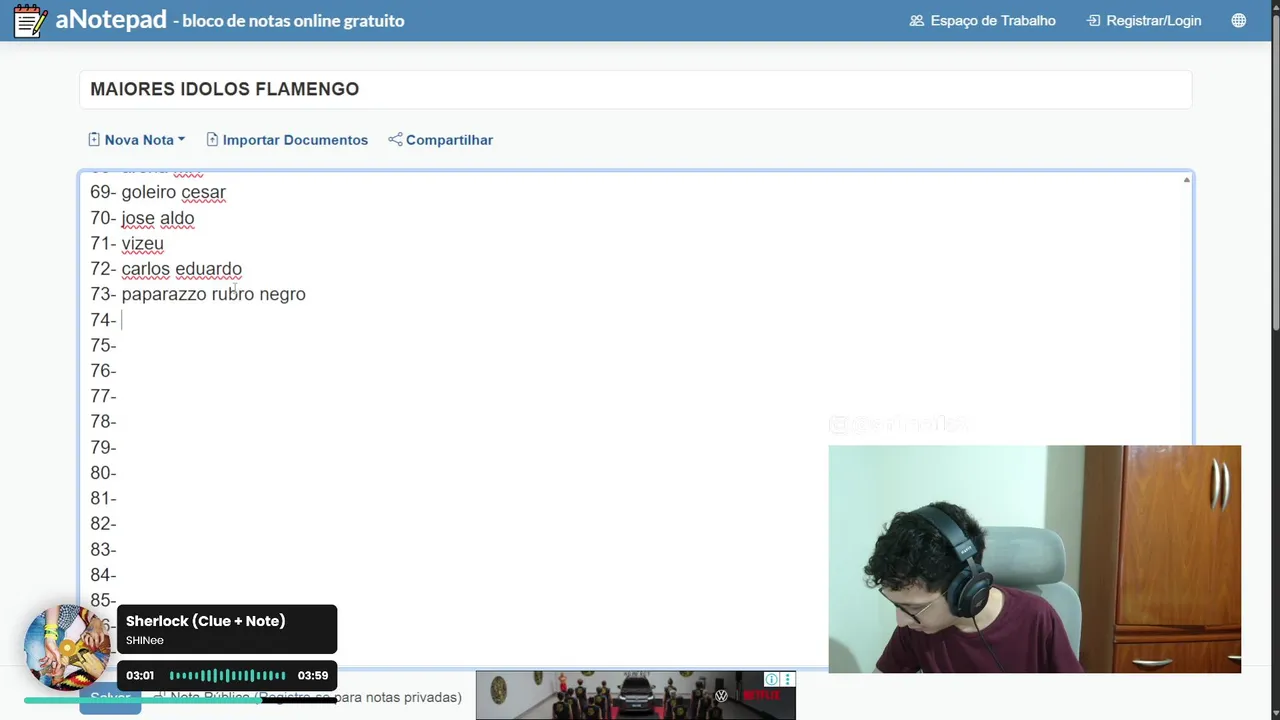Click the line "75-" in the note
The height and width of the screenshot is (720, 1280).
pos(103,345)
